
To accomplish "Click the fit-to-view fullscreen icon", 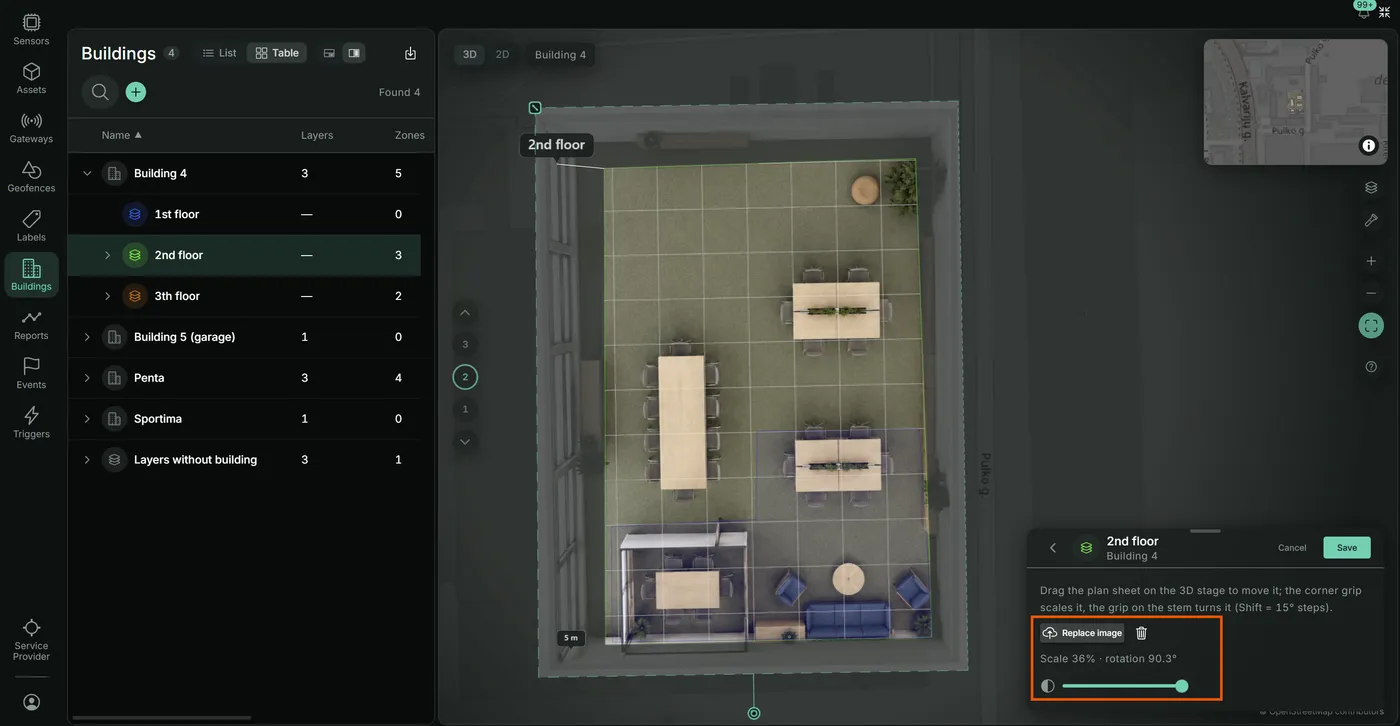I will (1371, 325).
